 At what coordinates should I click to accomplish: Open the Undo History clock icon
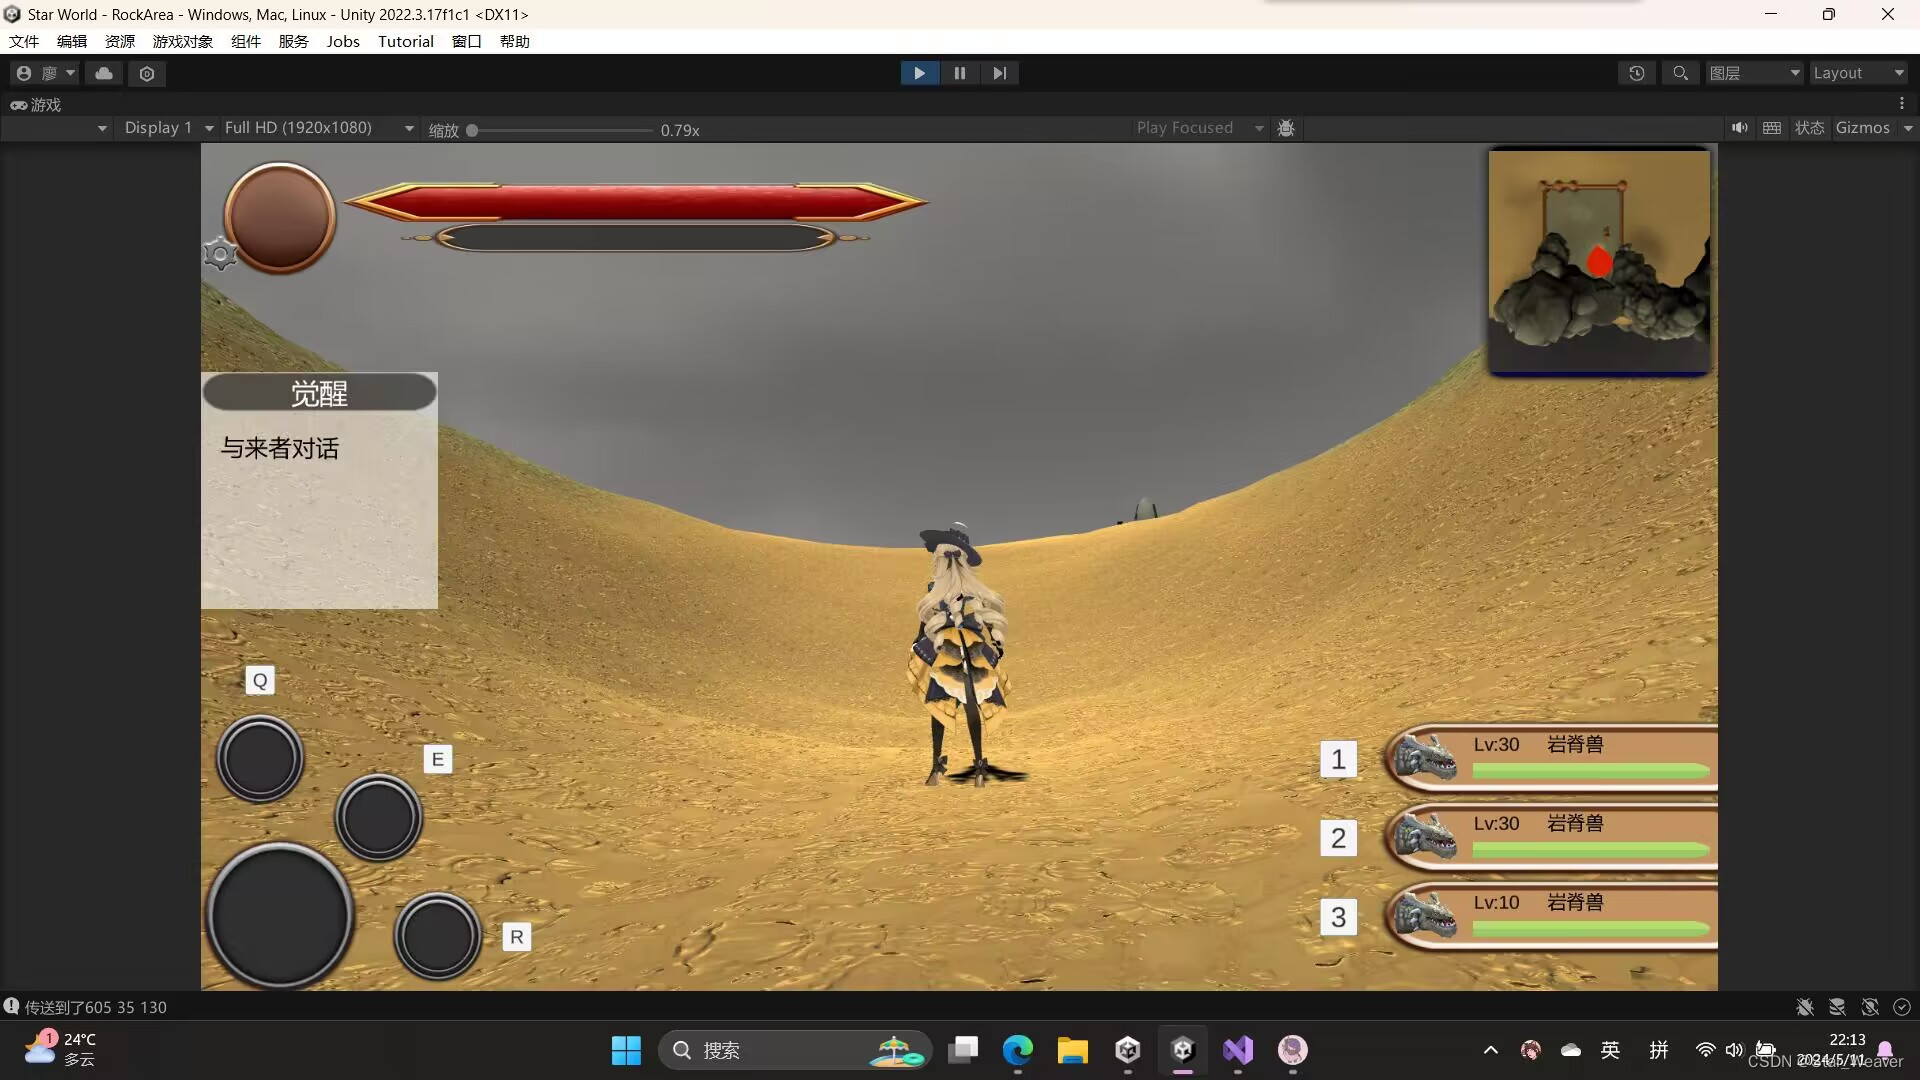[1637, 73]
